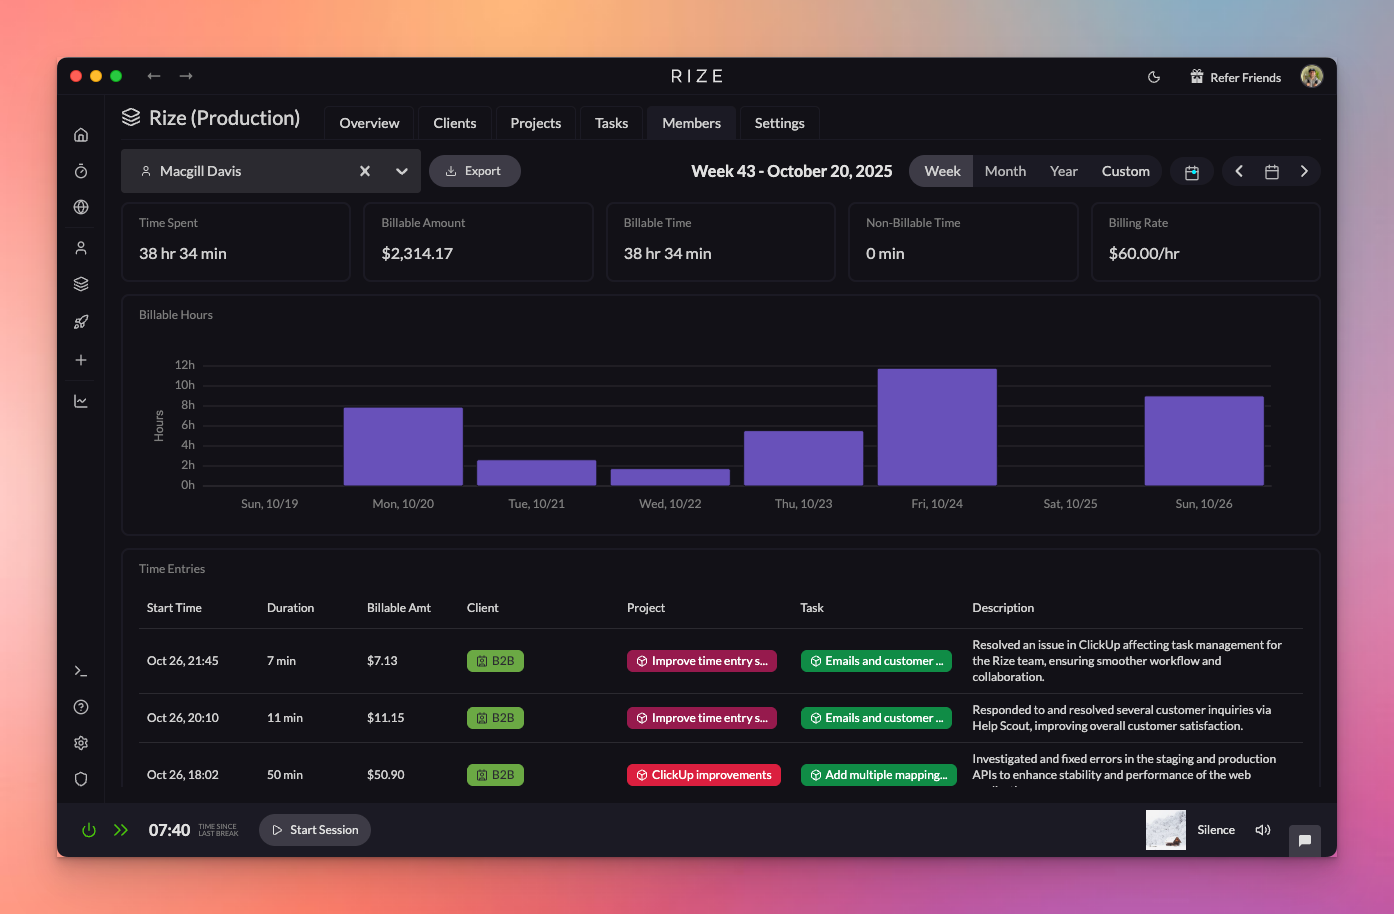The image size is (1394, 914).
Task: Click Add multiple mapping task tag
Action: click(878, 775)
